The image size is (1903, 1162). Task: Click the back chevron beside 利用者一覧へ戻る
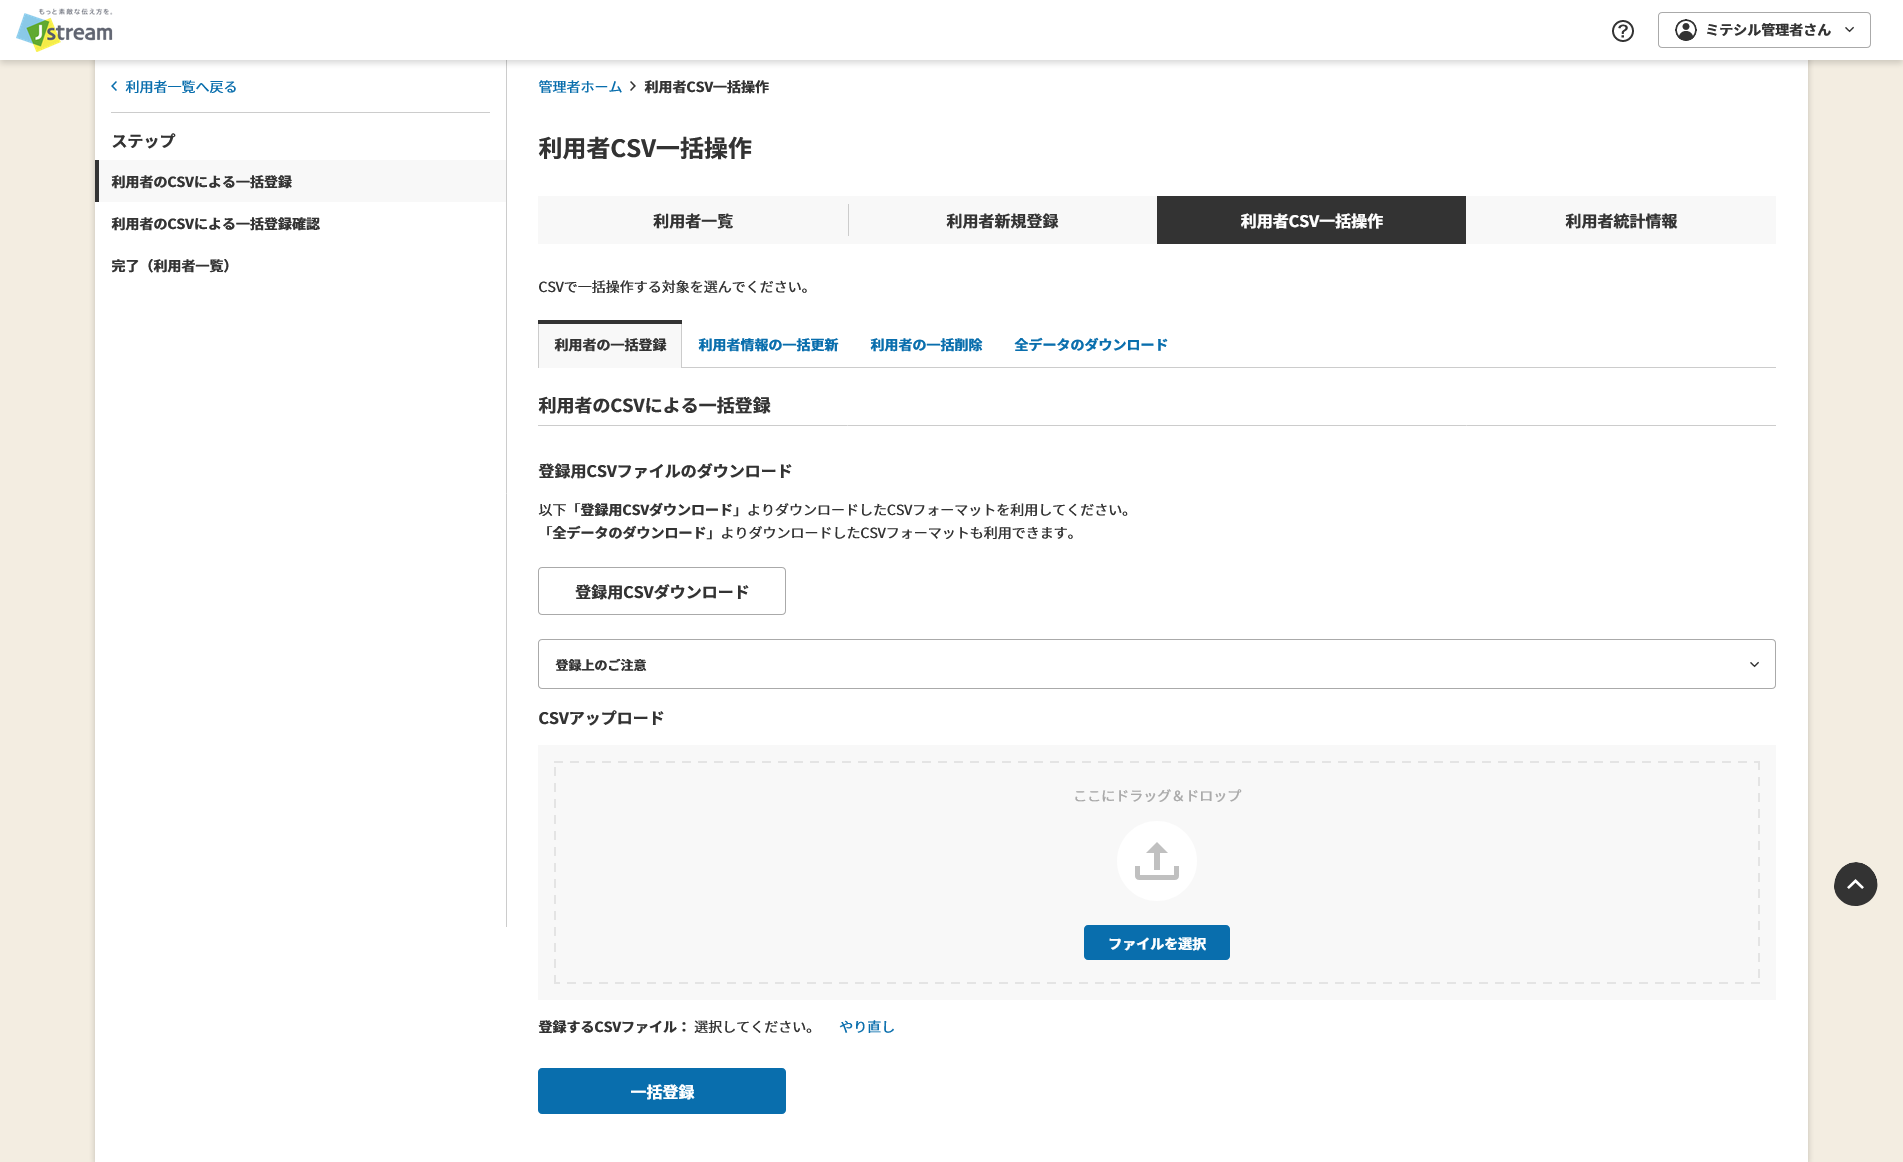(114, 87)
